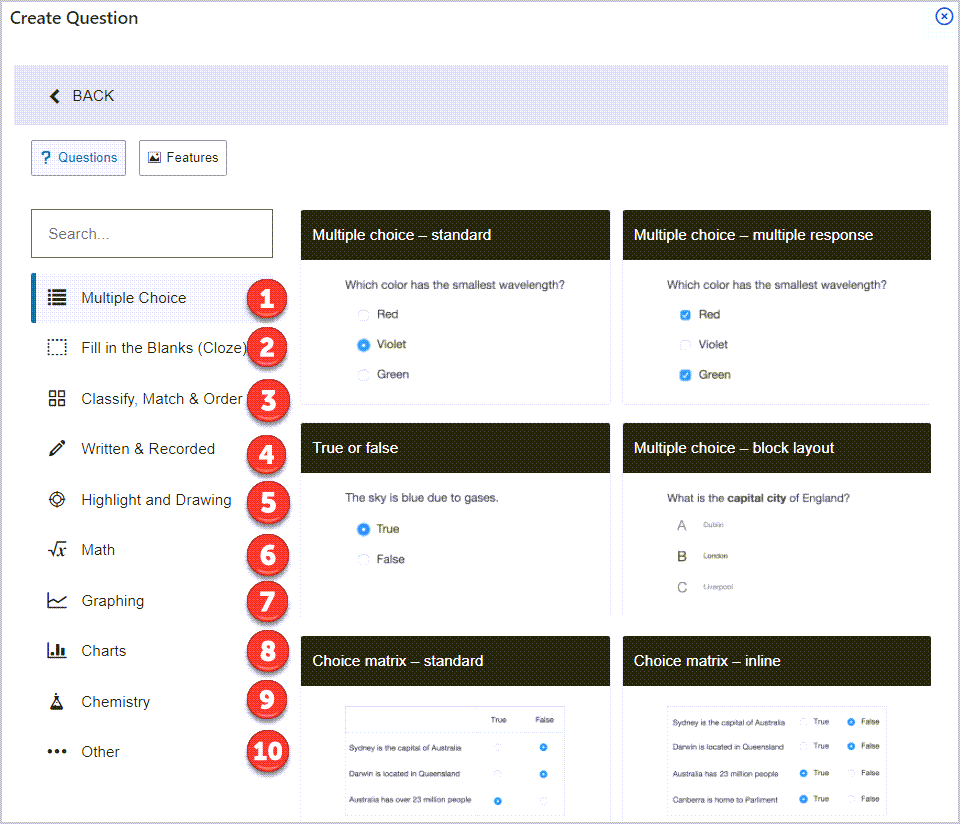Image resolution: width=960 pixels, height=824 pixels.
Task: Select the Green radio in standard preview
Action: [364, 375]
